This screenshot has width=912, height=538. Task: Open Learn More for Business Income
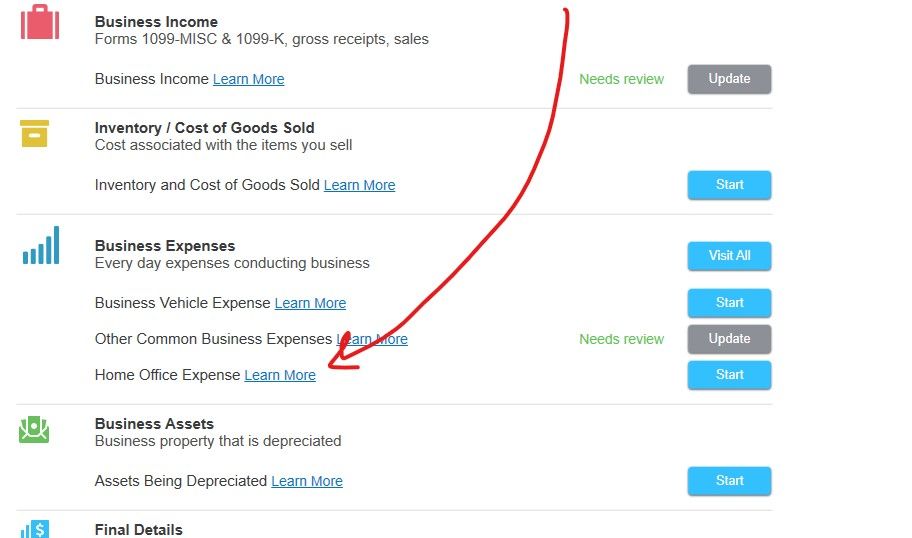248,79
